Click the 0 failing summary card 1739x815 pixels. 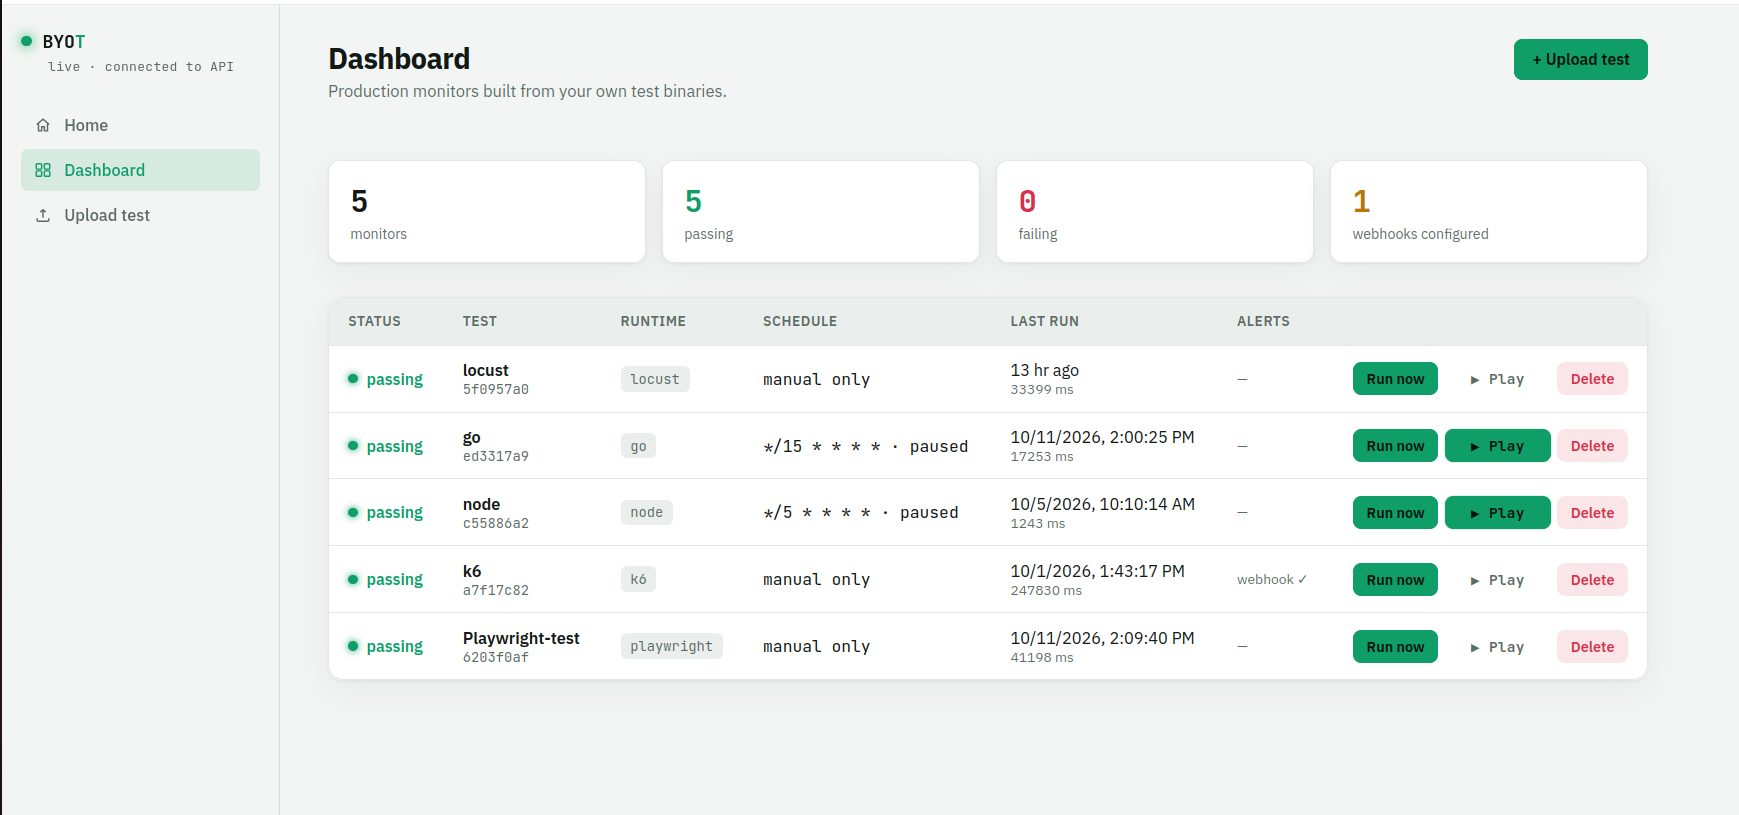1155,212
